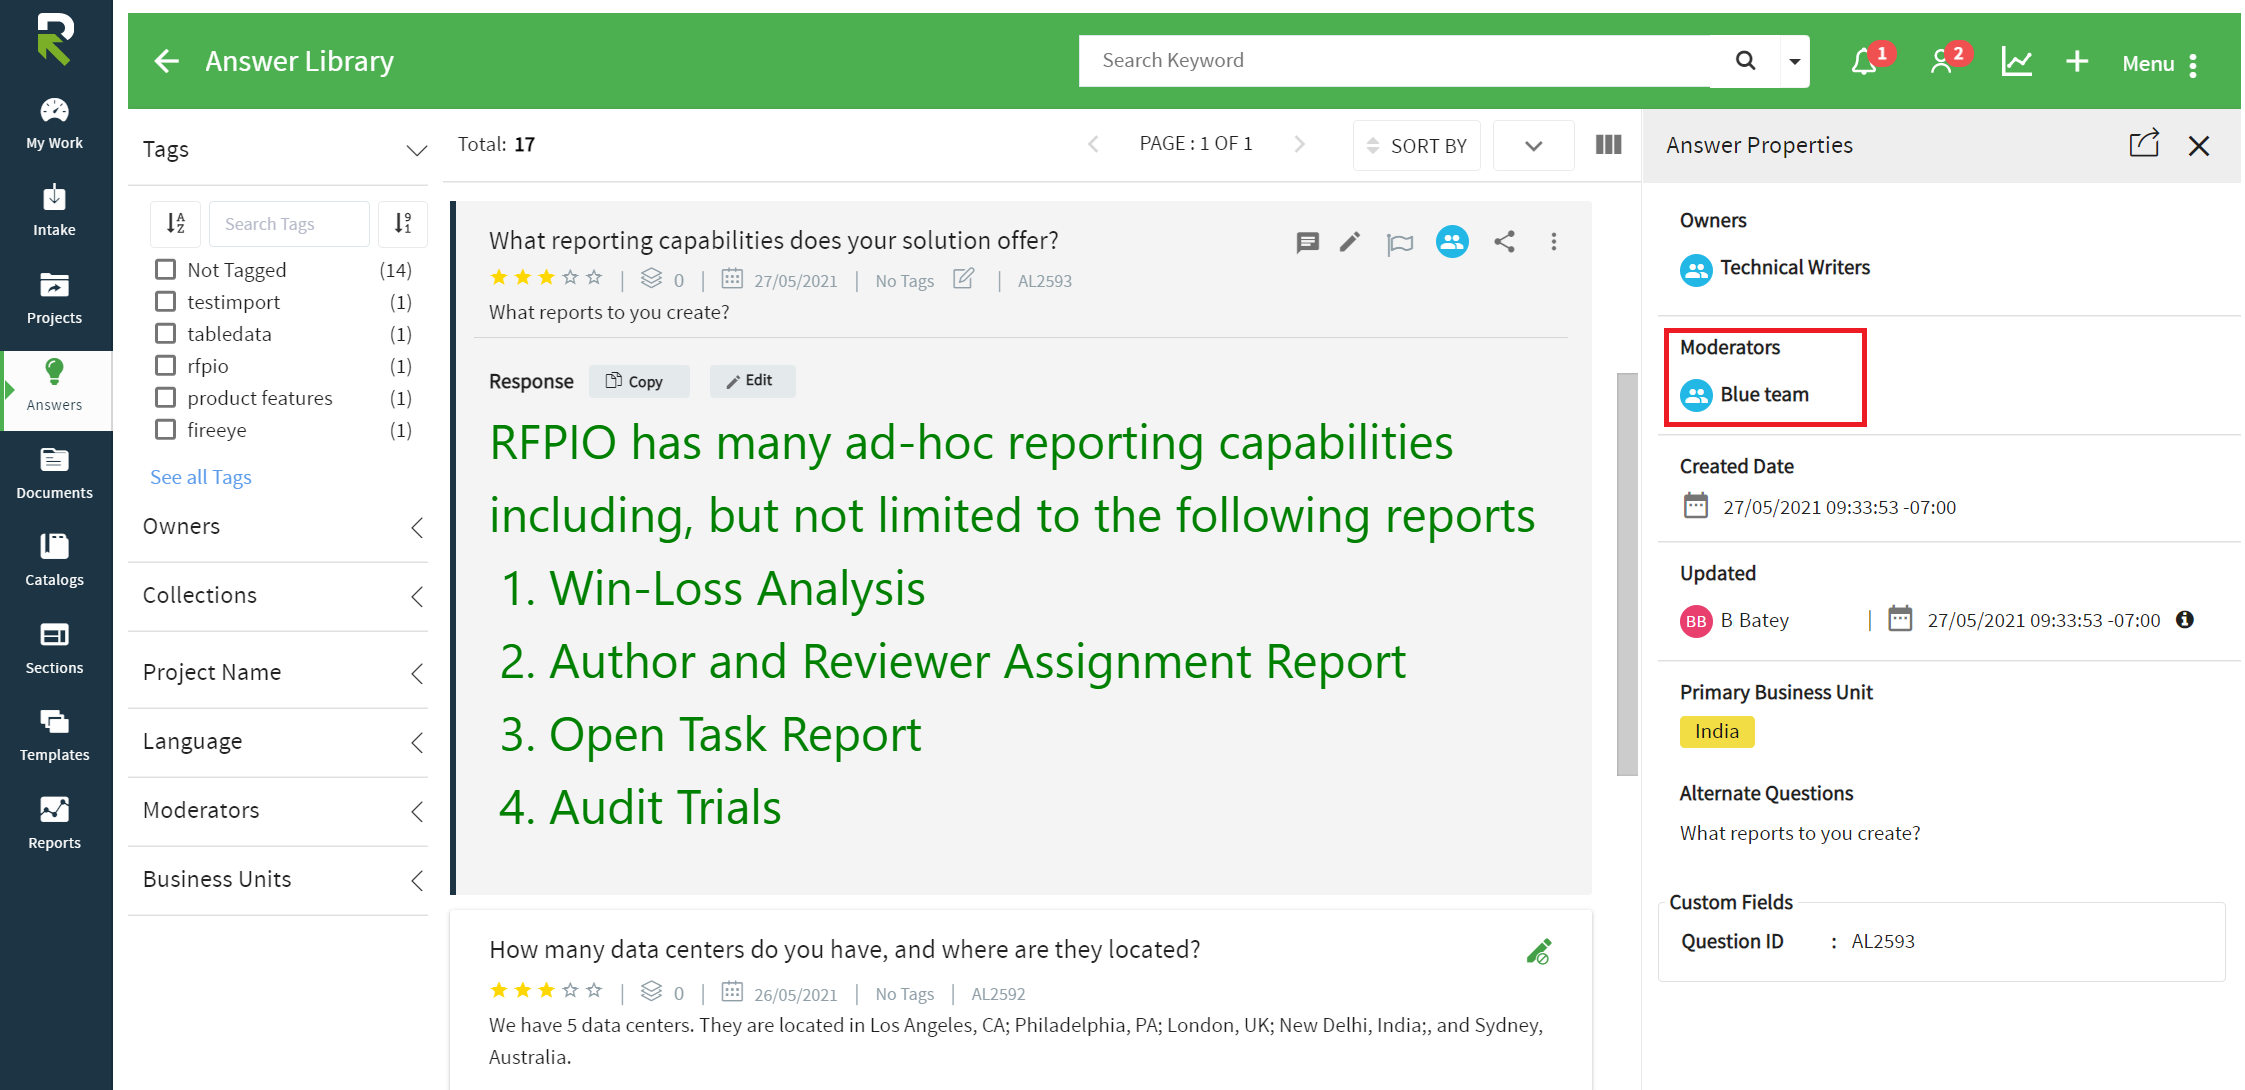Toggle the column layout view icon
This screenshot has width=2245, height=1090.
point(1608,145)
